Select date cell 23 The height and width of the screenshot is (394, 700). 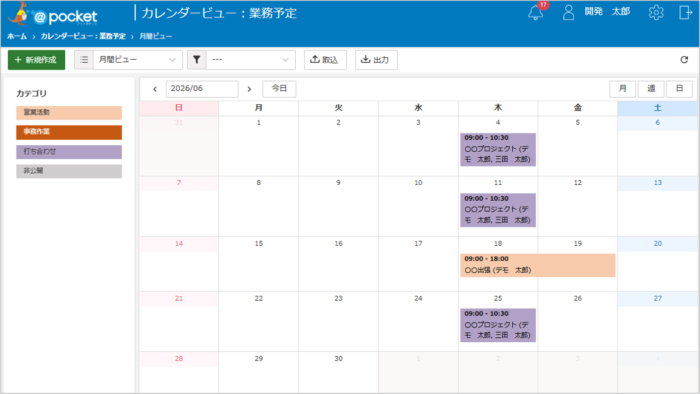pyautogui.click(x=338, y=321)
